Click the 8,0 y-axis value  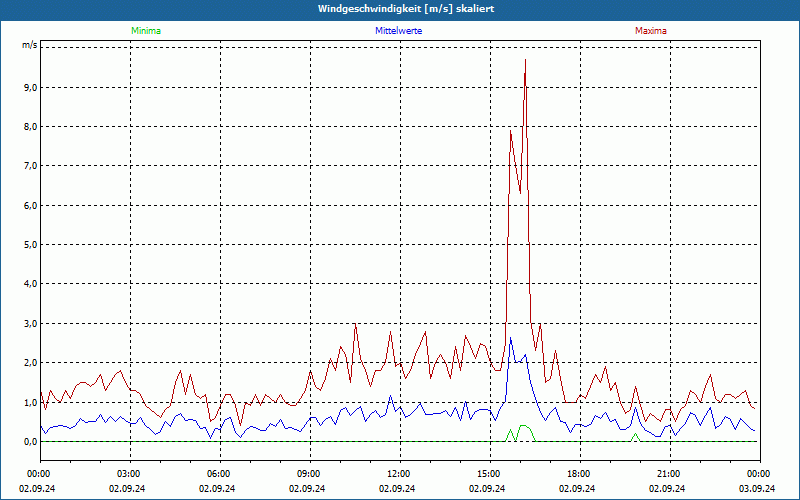[30, 127]
